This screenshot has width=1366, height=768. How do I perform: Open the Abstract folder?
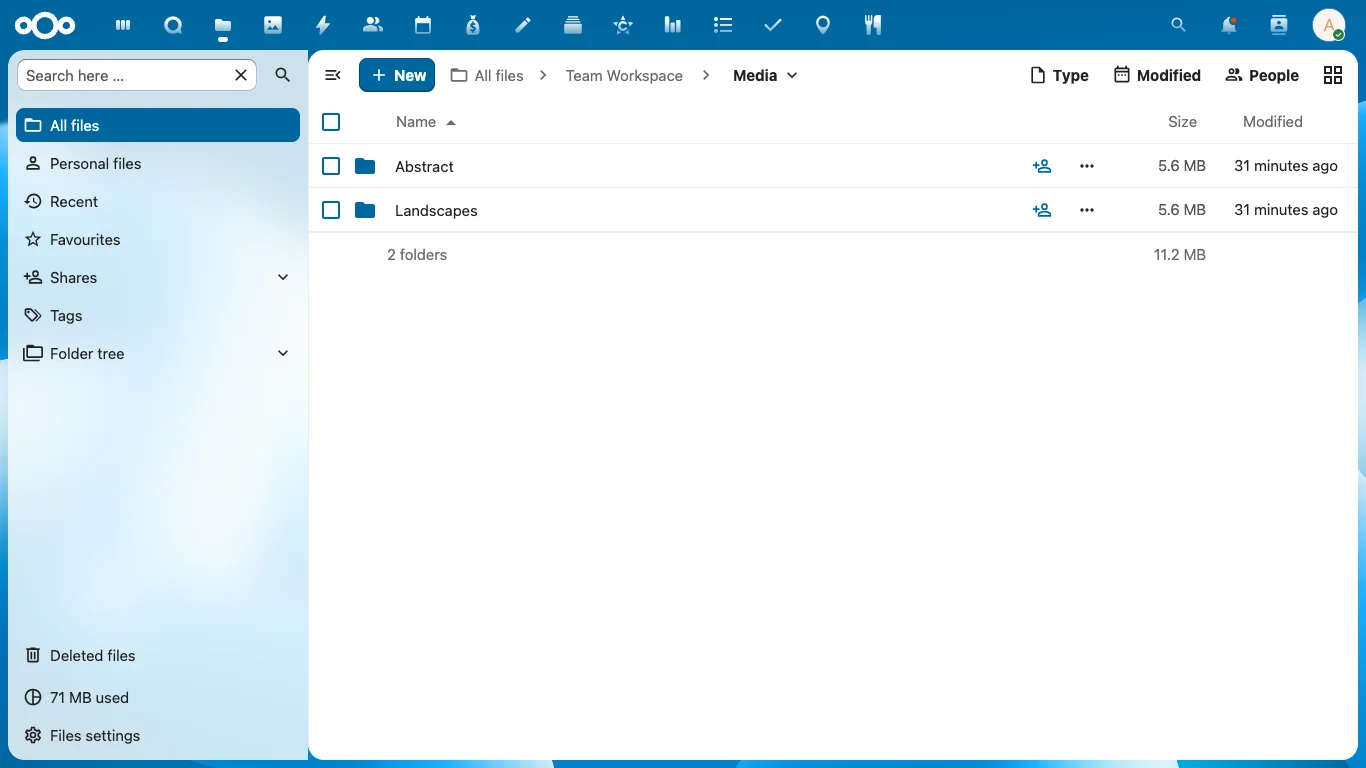click(424, 166)
